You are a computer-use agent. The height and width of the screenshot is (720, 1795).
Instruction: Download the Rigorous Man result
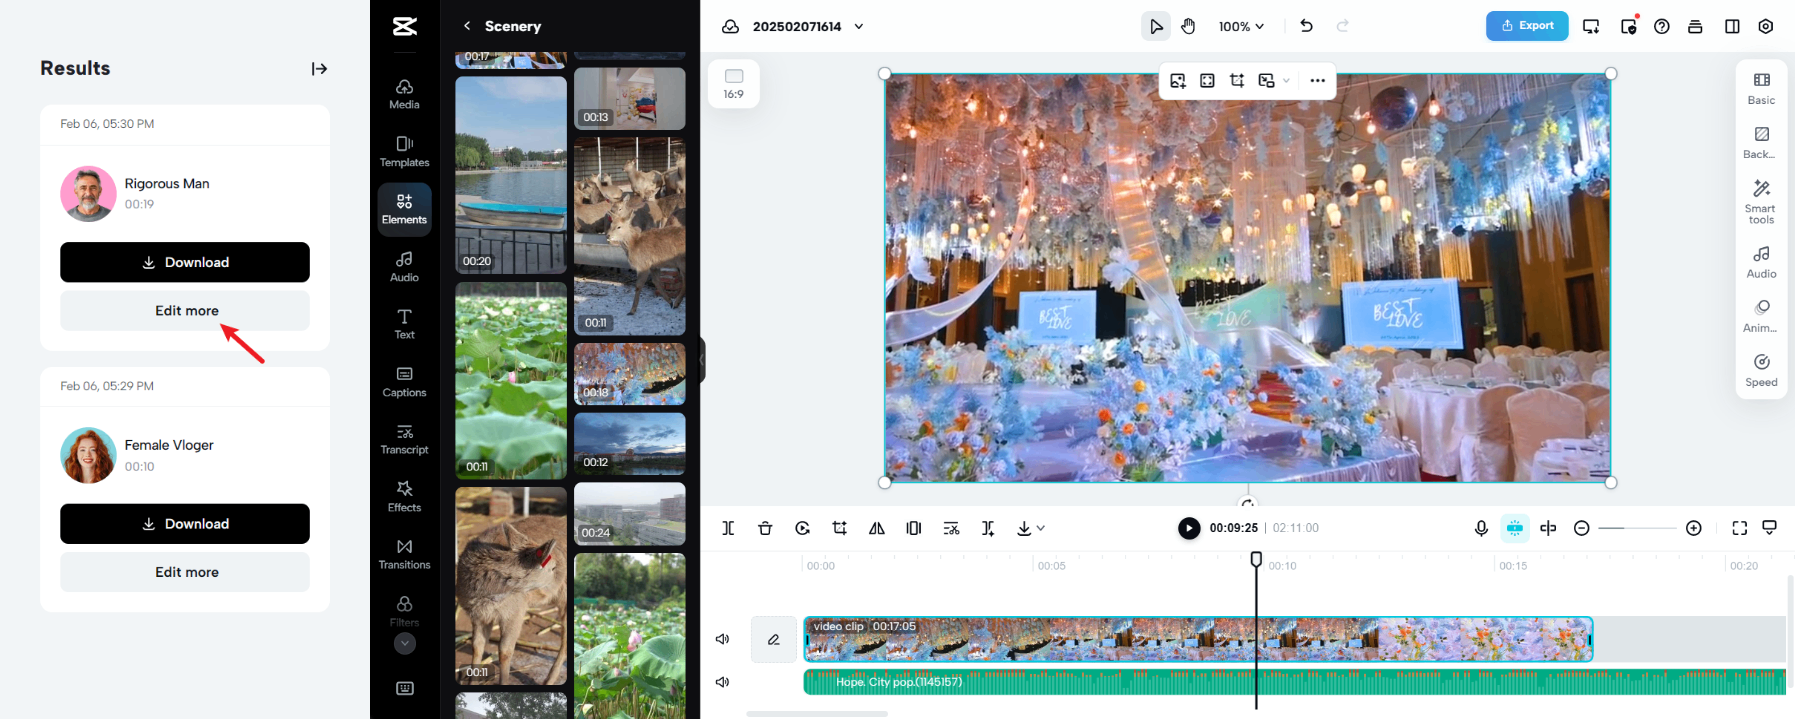click(x=185, y=262)
